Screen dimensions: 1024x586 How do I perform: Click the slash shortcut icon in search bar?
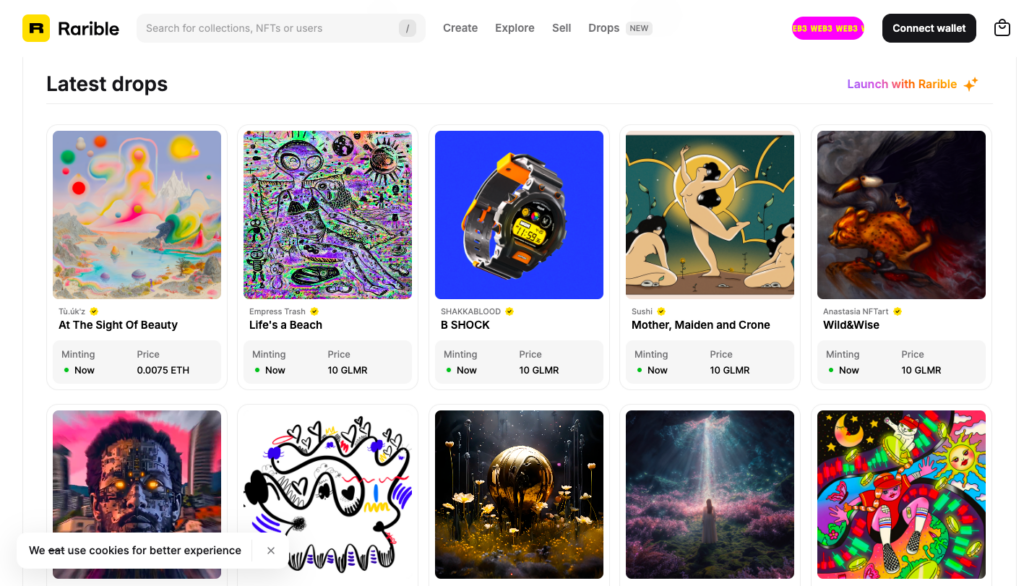tap(408, 28)
